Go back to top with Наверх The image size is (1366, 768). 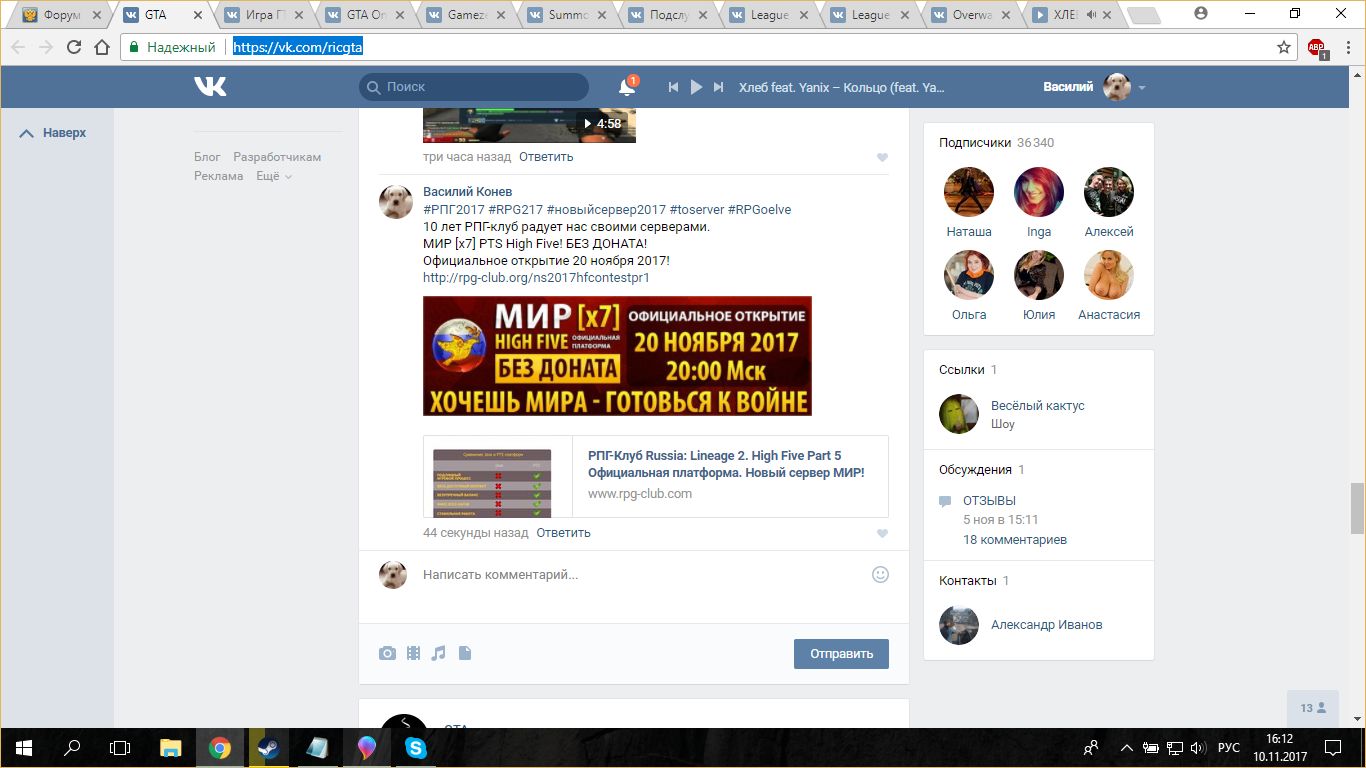point(54,133)
